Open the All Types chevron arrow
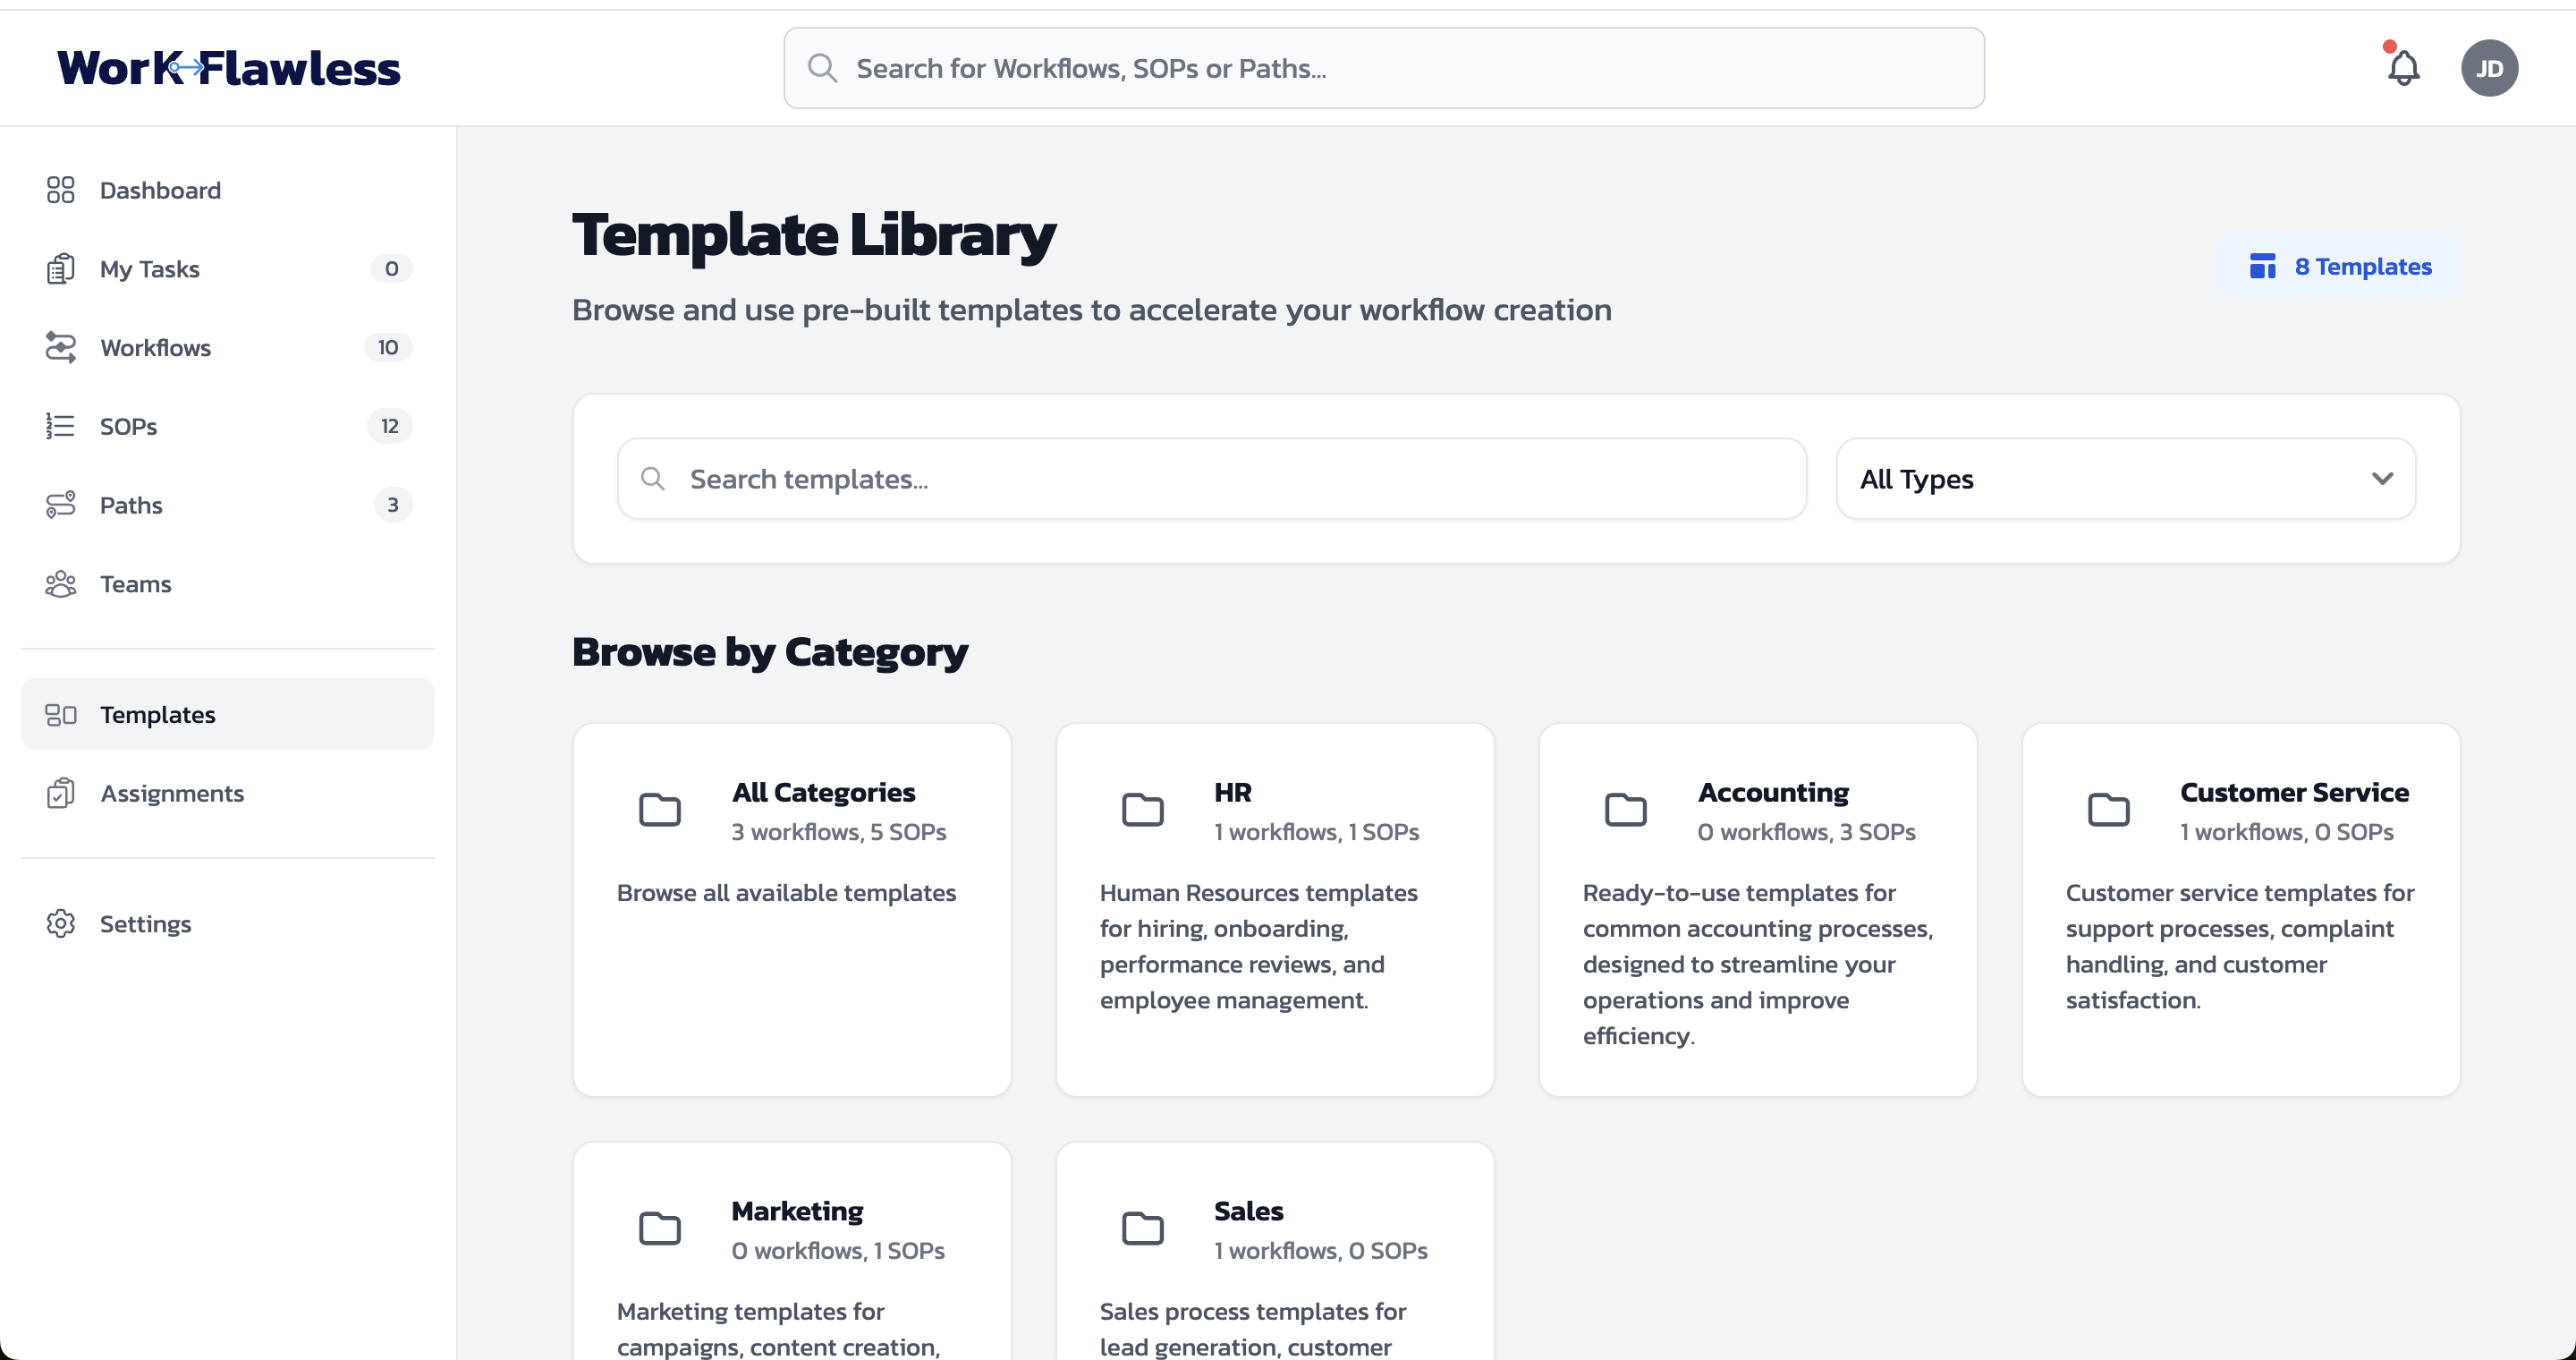 [x=2381, y=479]
